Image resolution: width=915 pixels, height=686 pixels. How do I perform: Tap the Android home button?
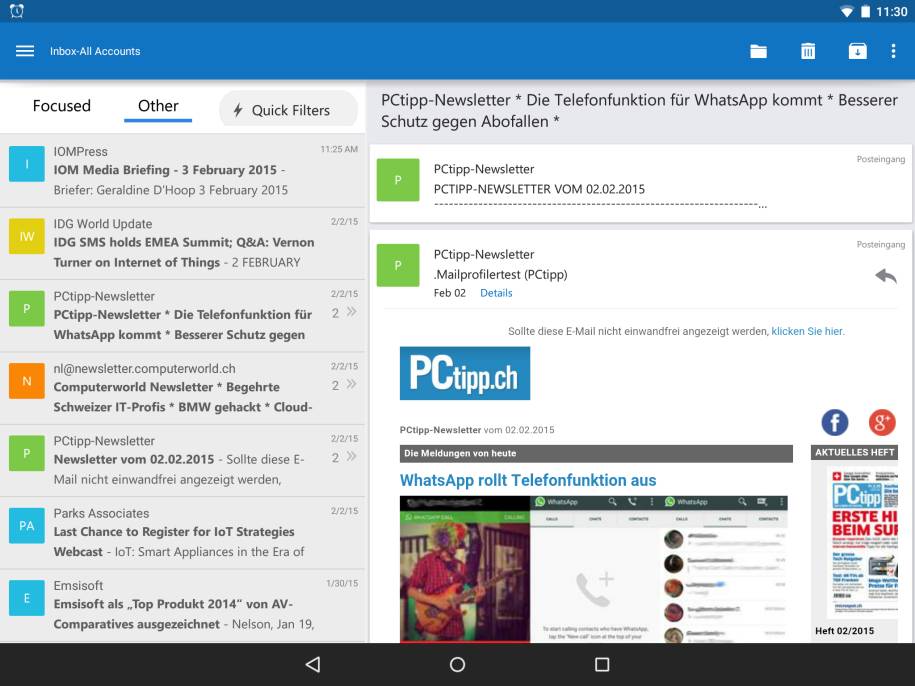458,664
